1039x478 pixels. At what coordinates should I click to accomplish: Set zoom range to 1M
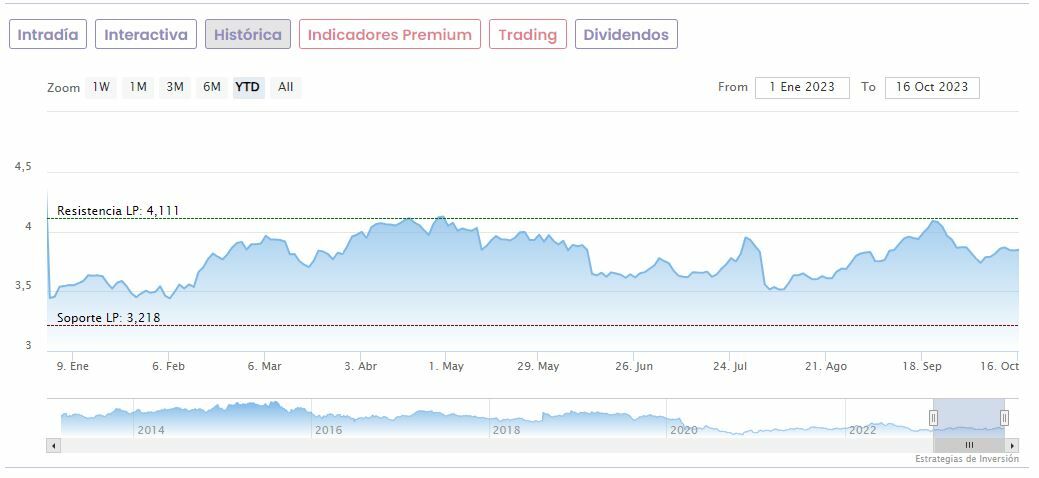pyautogui.click(x=138, y=87)
